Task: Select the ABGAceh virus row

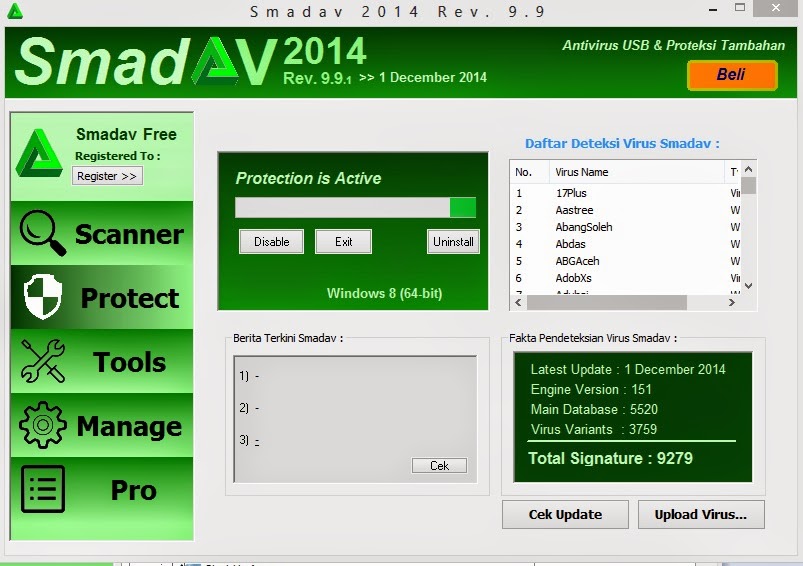Action: pos(625,261)
